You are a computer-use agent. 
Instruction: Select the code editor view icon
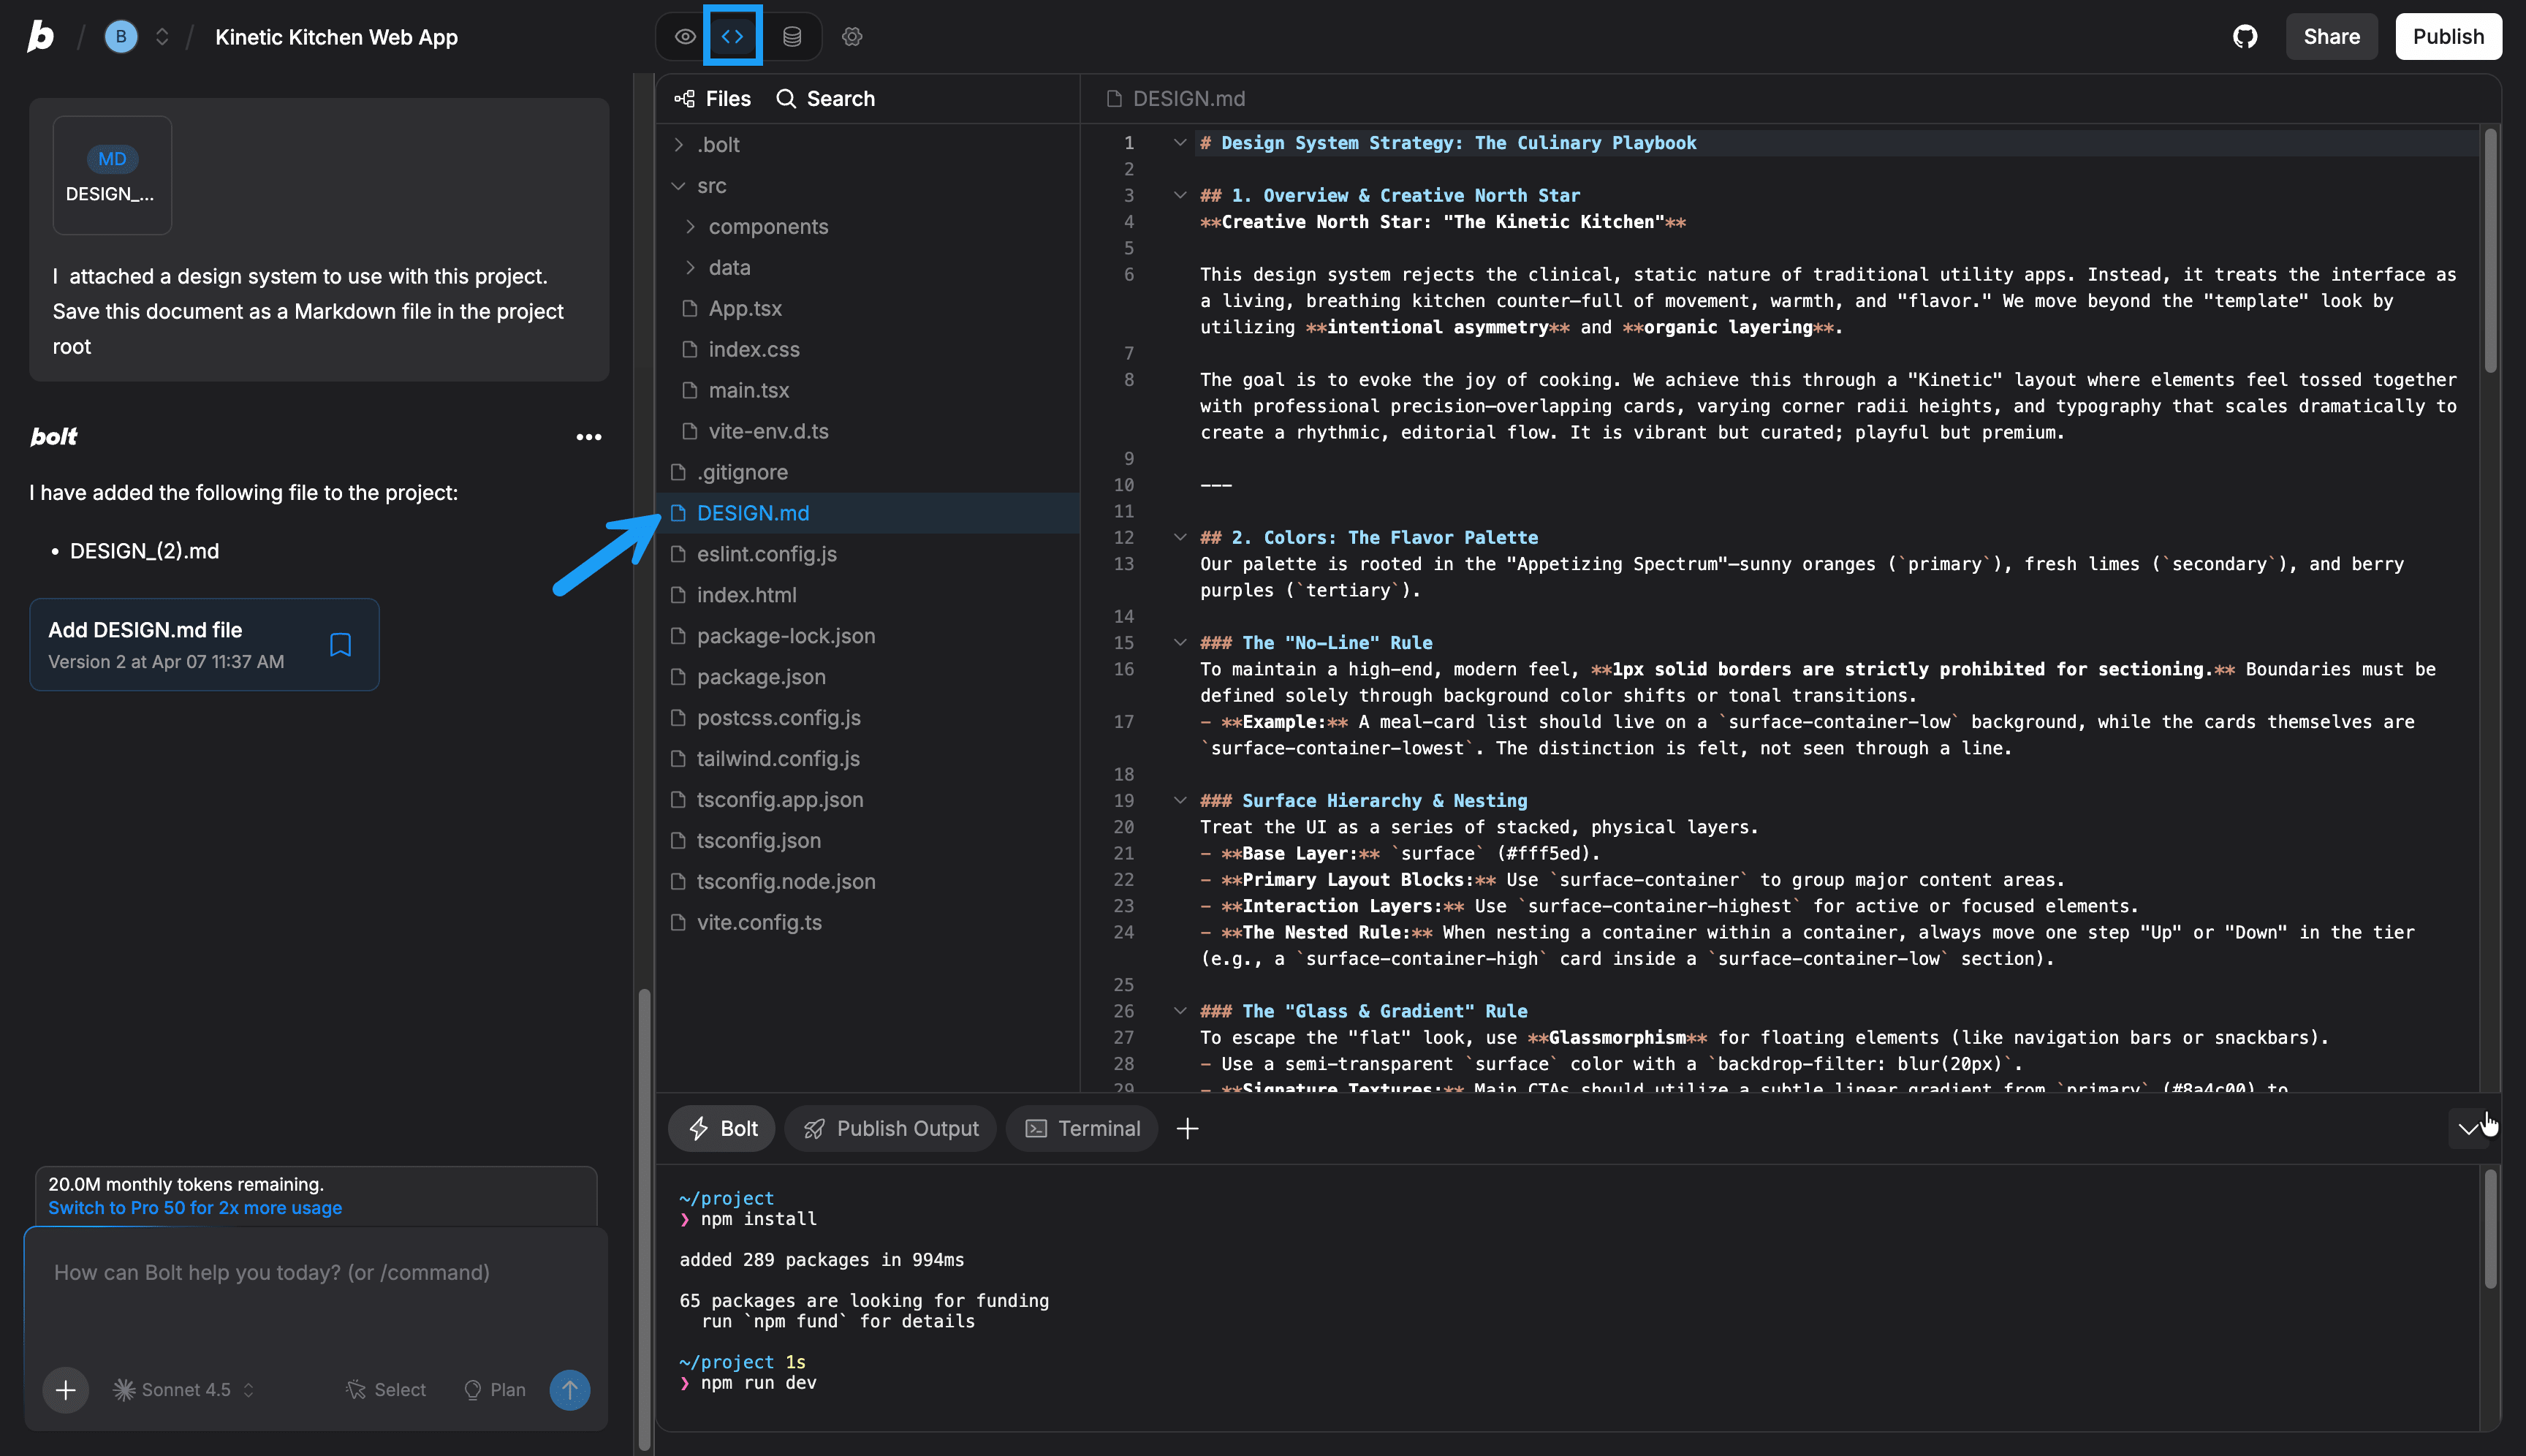732,36
